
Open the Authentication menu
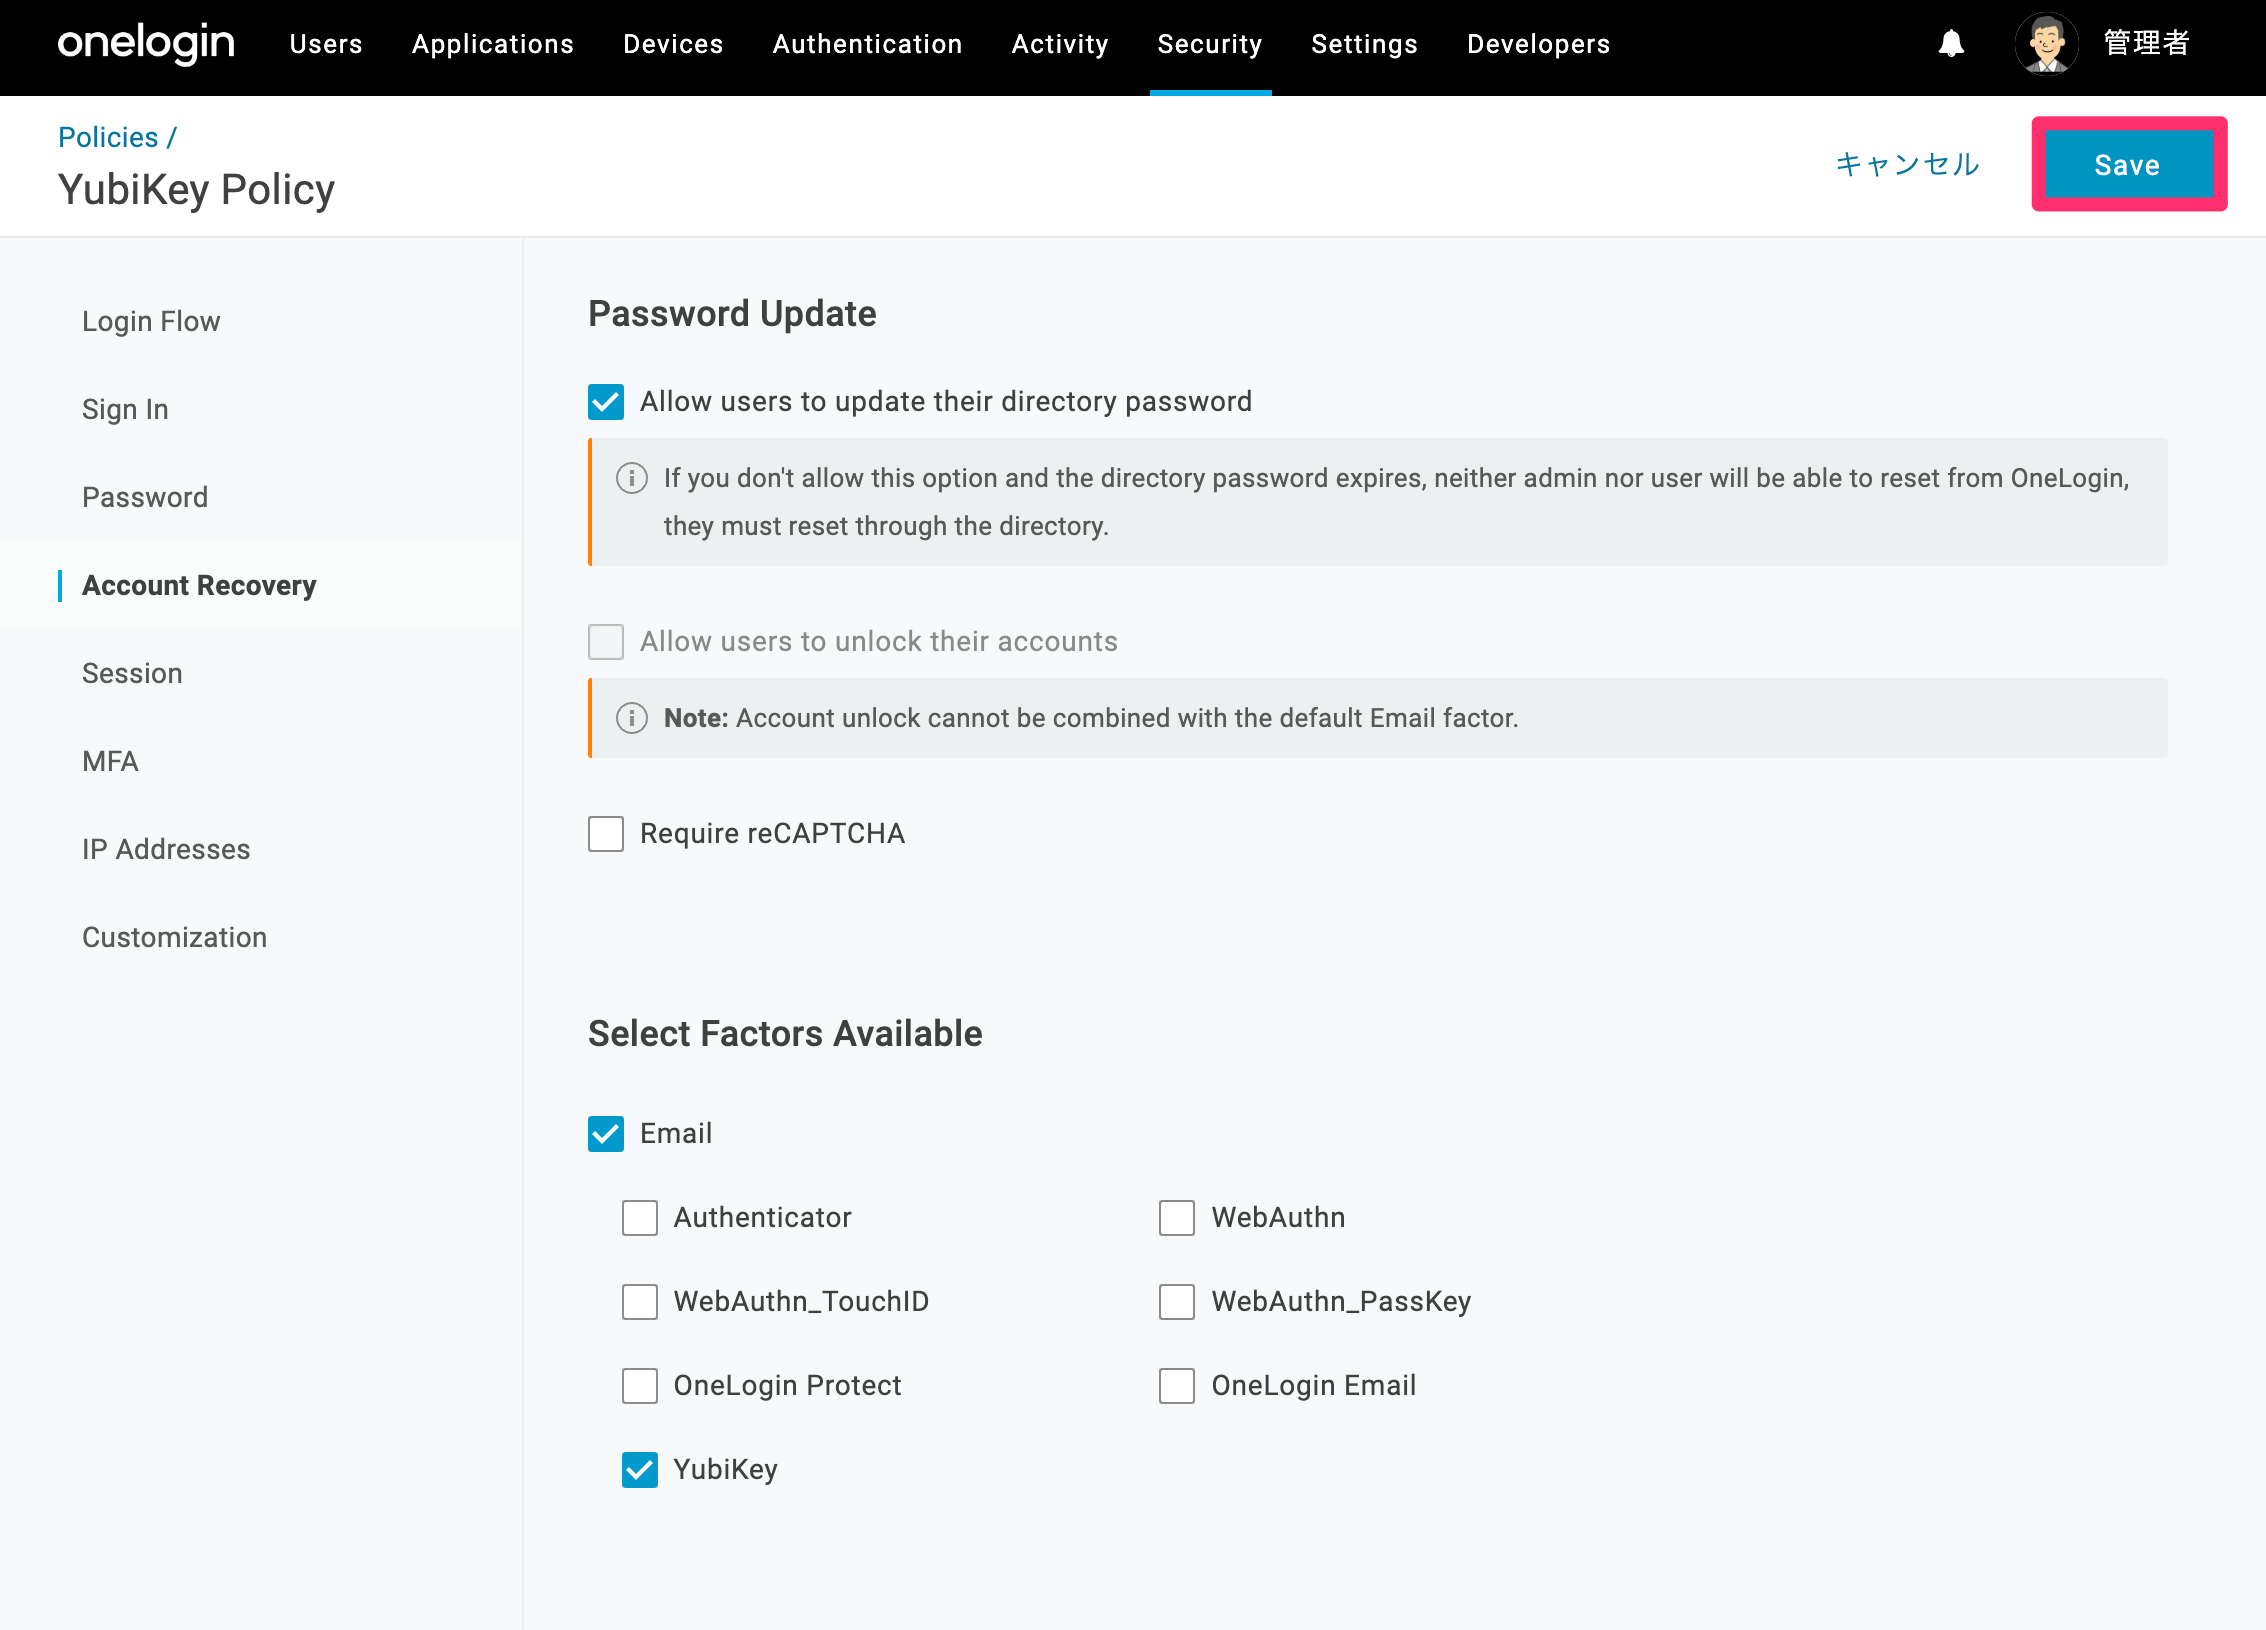[867, 44]
